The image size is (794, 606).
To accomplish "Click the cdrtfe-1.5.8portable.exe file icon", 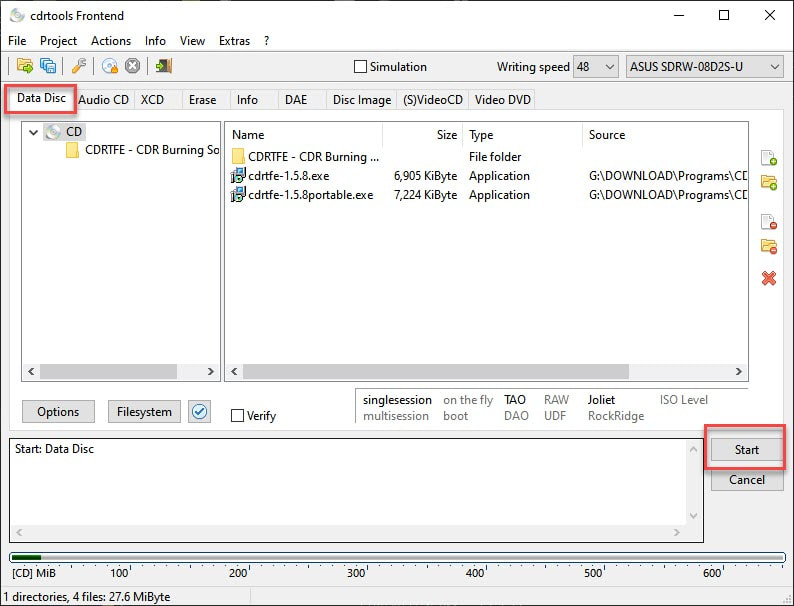I will point(238,194).
